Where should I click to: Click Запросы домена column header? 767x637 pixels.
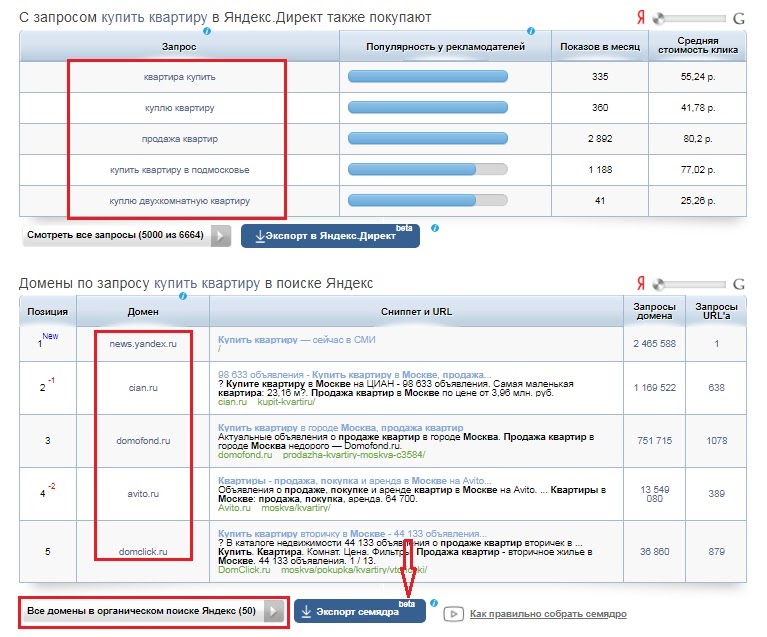coord(654,311)
